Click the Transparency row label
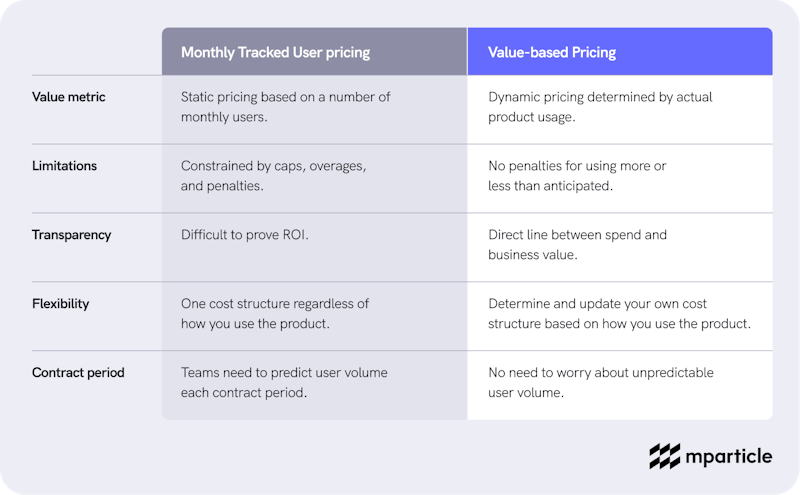The image size is (800, 495). [71, 235]
